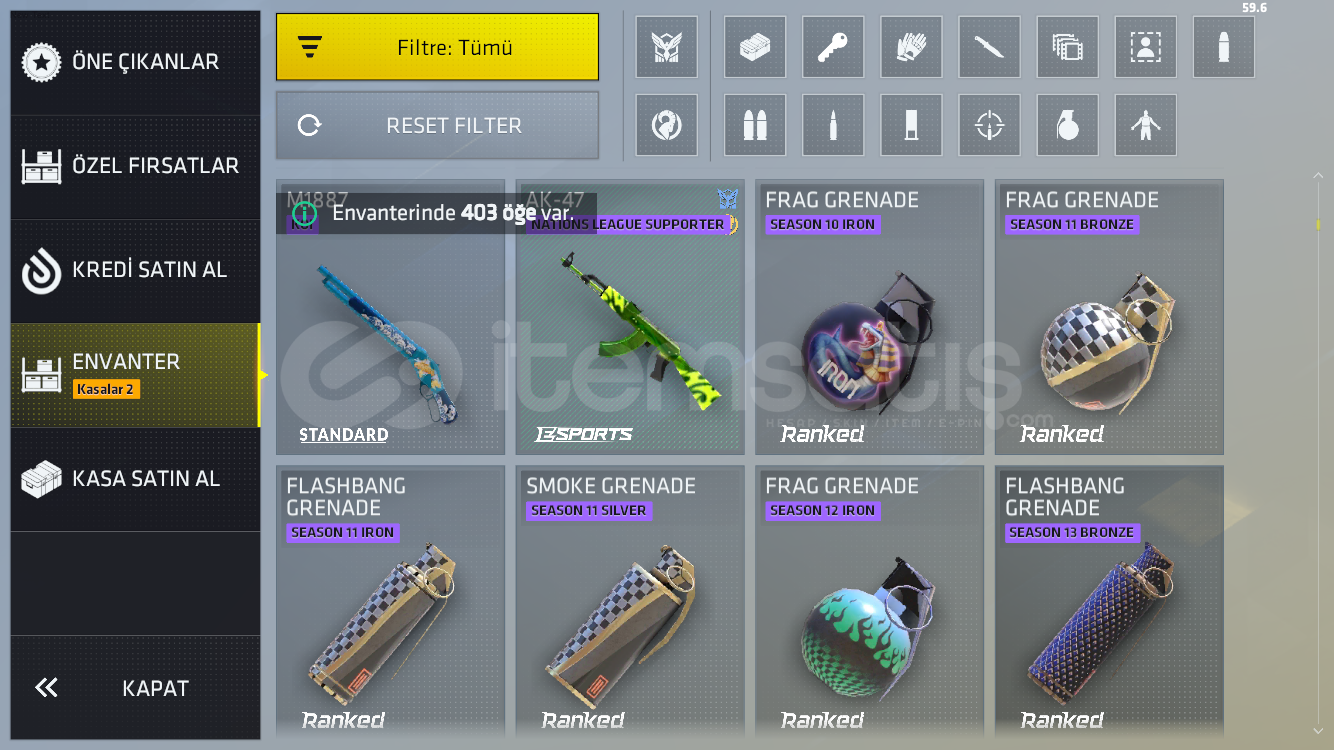Open the Season 12 Iron frag grenade
The image size is (1334, 750).
click(x=869, y=602)
